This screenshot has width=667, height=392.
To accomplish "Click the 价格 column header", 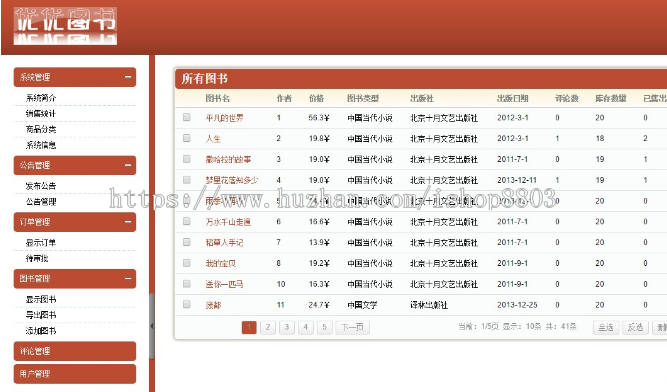I will click(x=316, y=99).
